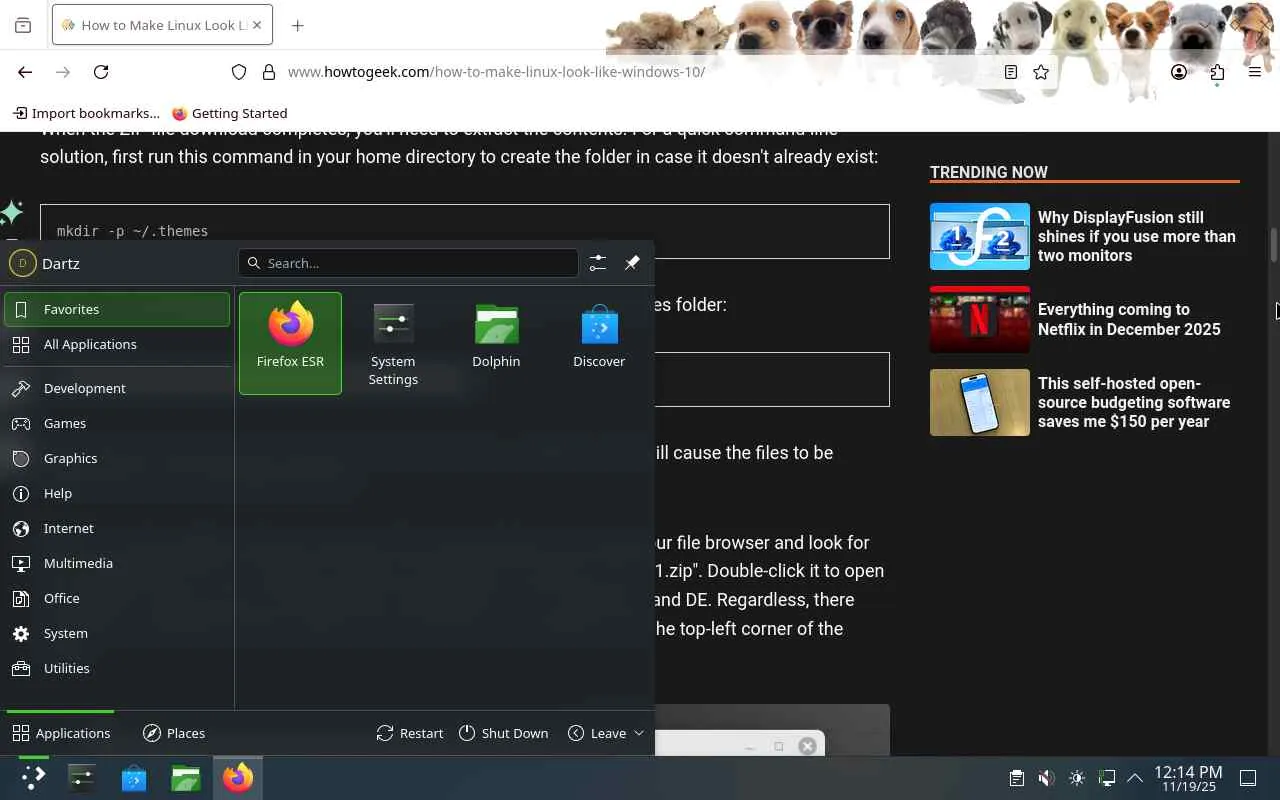The width and height of the screenshot is (1280, 800).
Task: Select the How to Make Linux Look tab
Action: [x=162, y=25]
